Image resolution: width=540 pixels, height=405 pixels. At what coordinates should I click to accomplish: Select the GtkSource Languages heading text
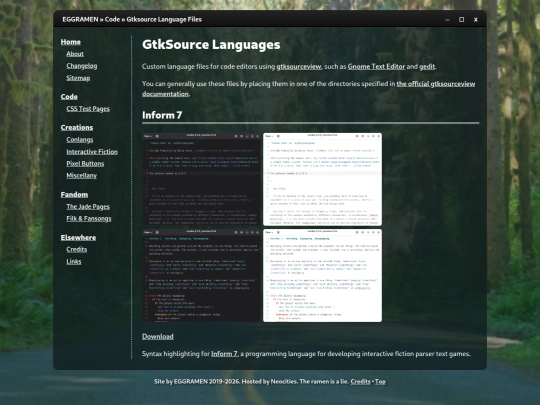click(211, 45)
